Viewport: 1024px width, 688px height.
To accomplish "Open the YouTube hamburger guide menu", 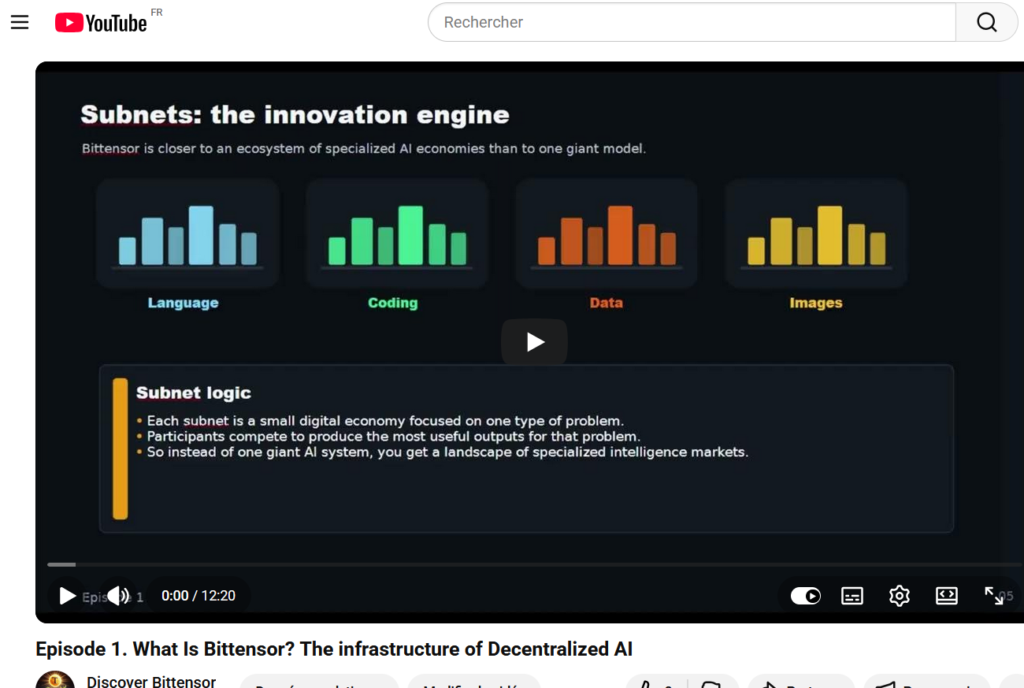I will [20, 22].
